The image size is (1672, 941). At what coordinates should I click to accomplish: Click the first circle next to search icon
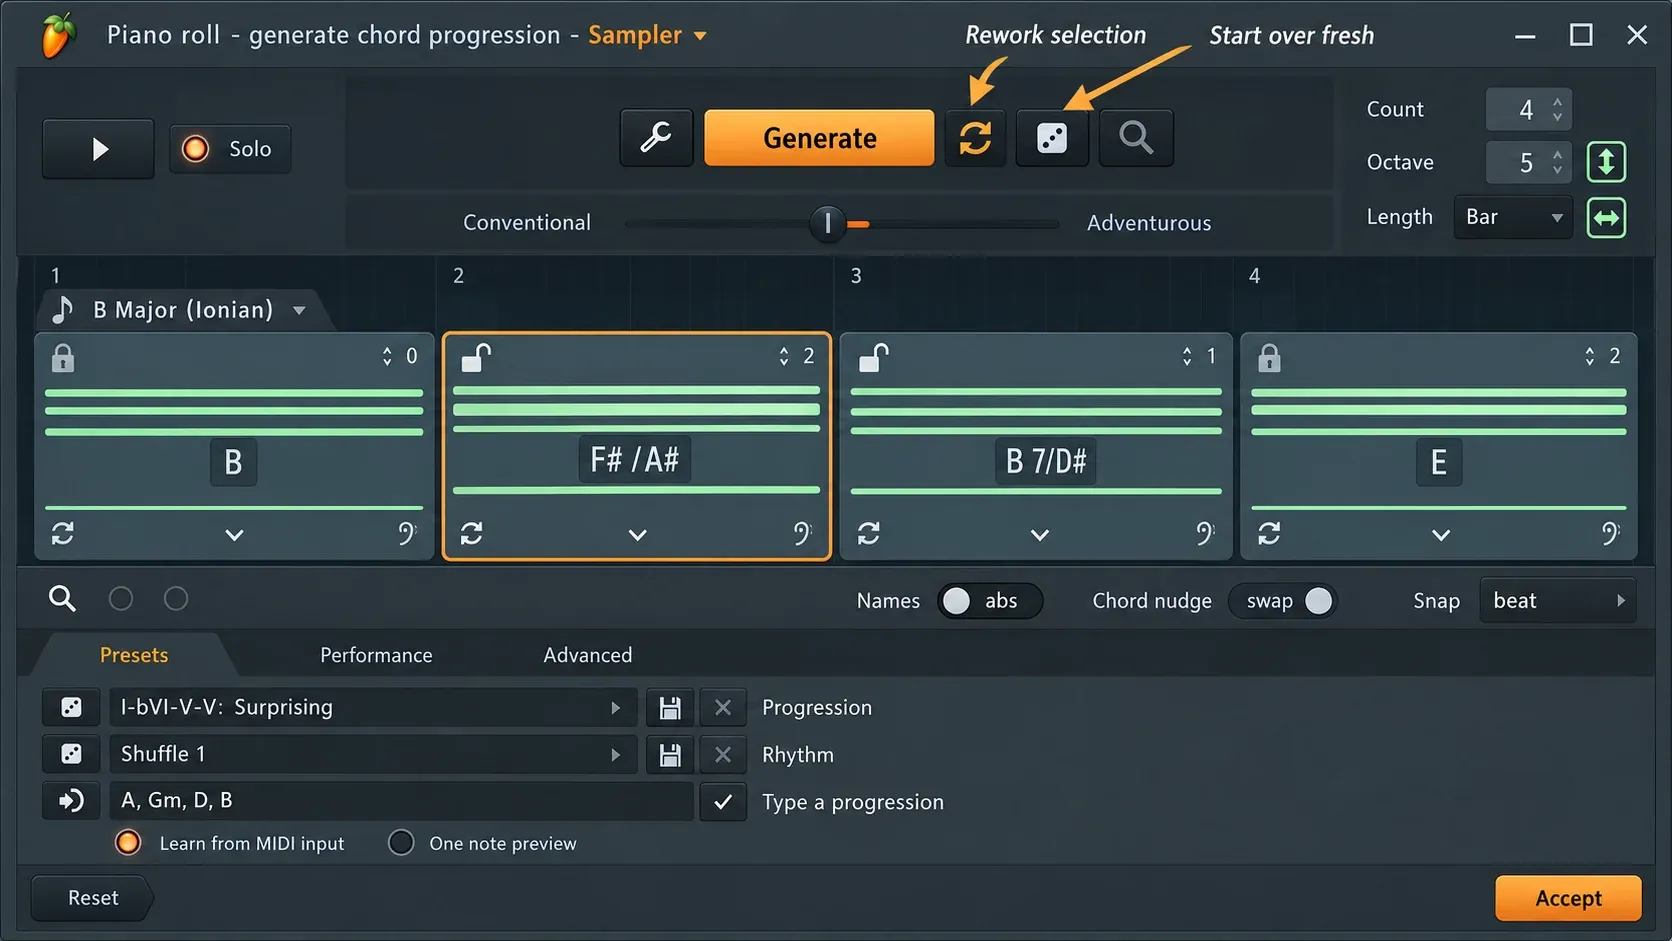pos(121,599)
